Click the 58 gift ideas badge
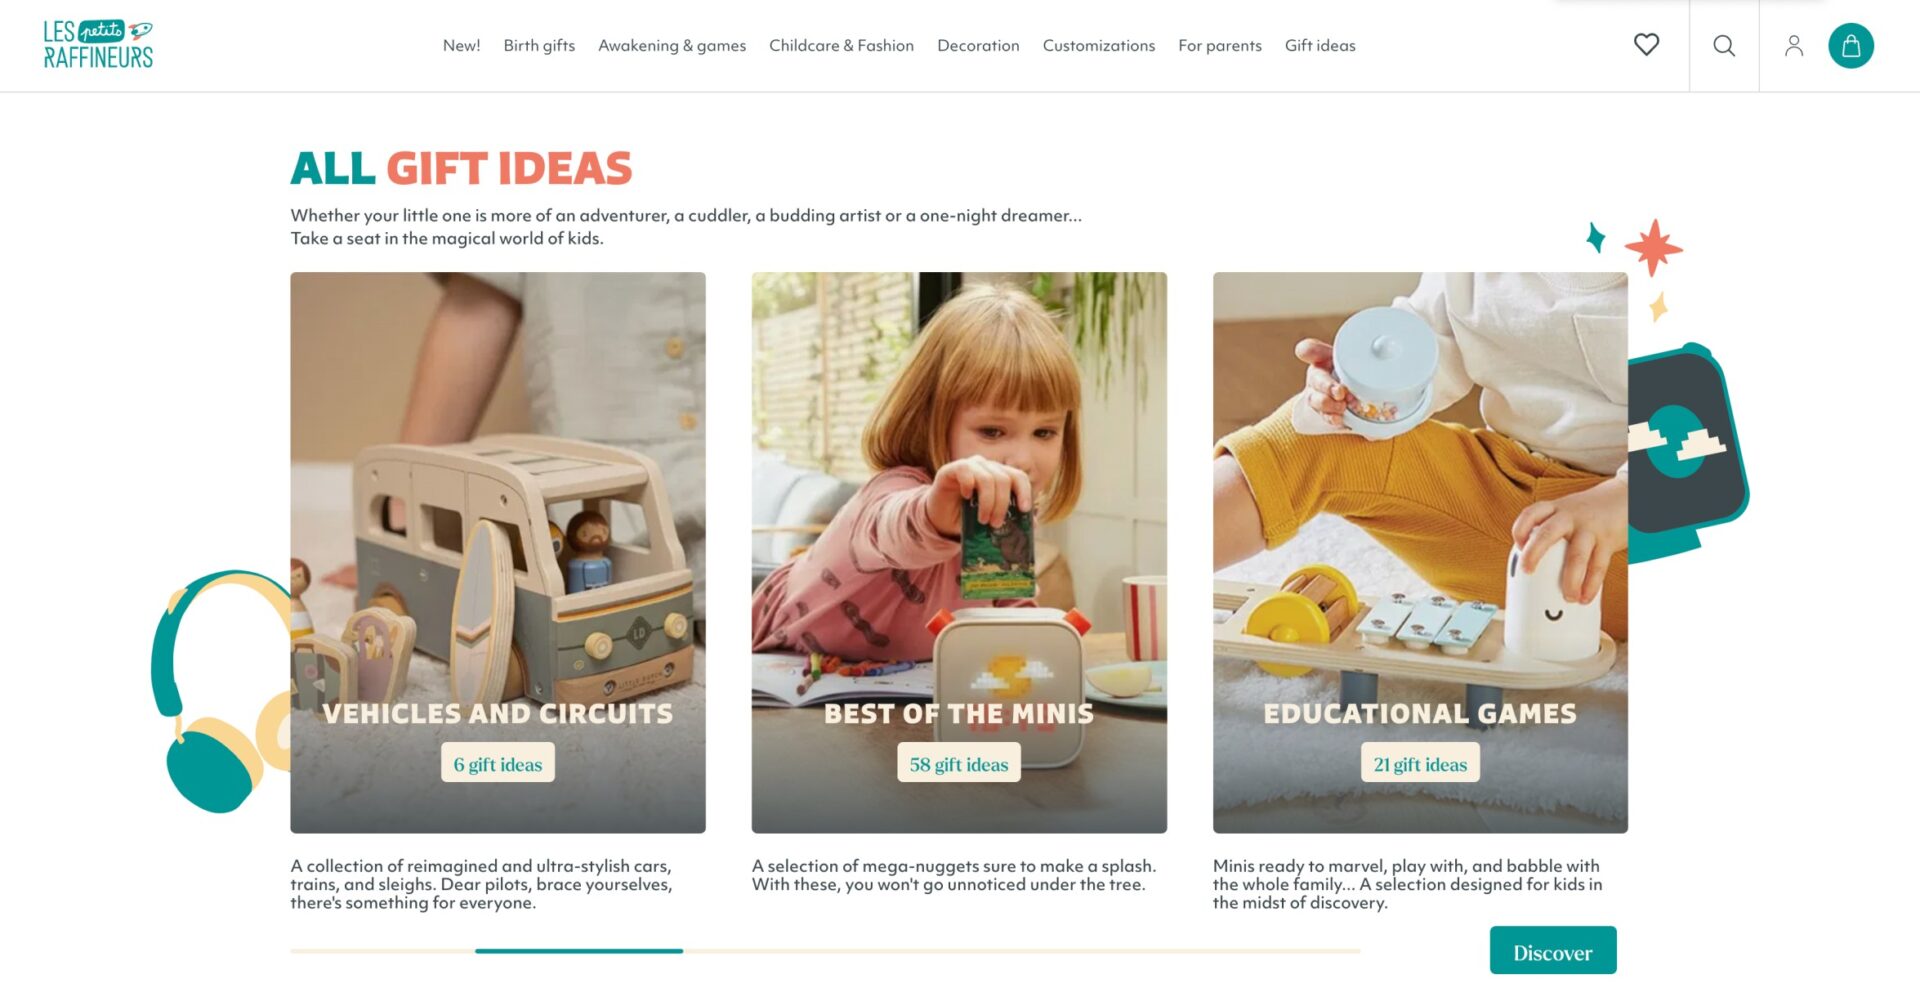Viewport: 1920px width, 997px height. [x=959, y=764]
